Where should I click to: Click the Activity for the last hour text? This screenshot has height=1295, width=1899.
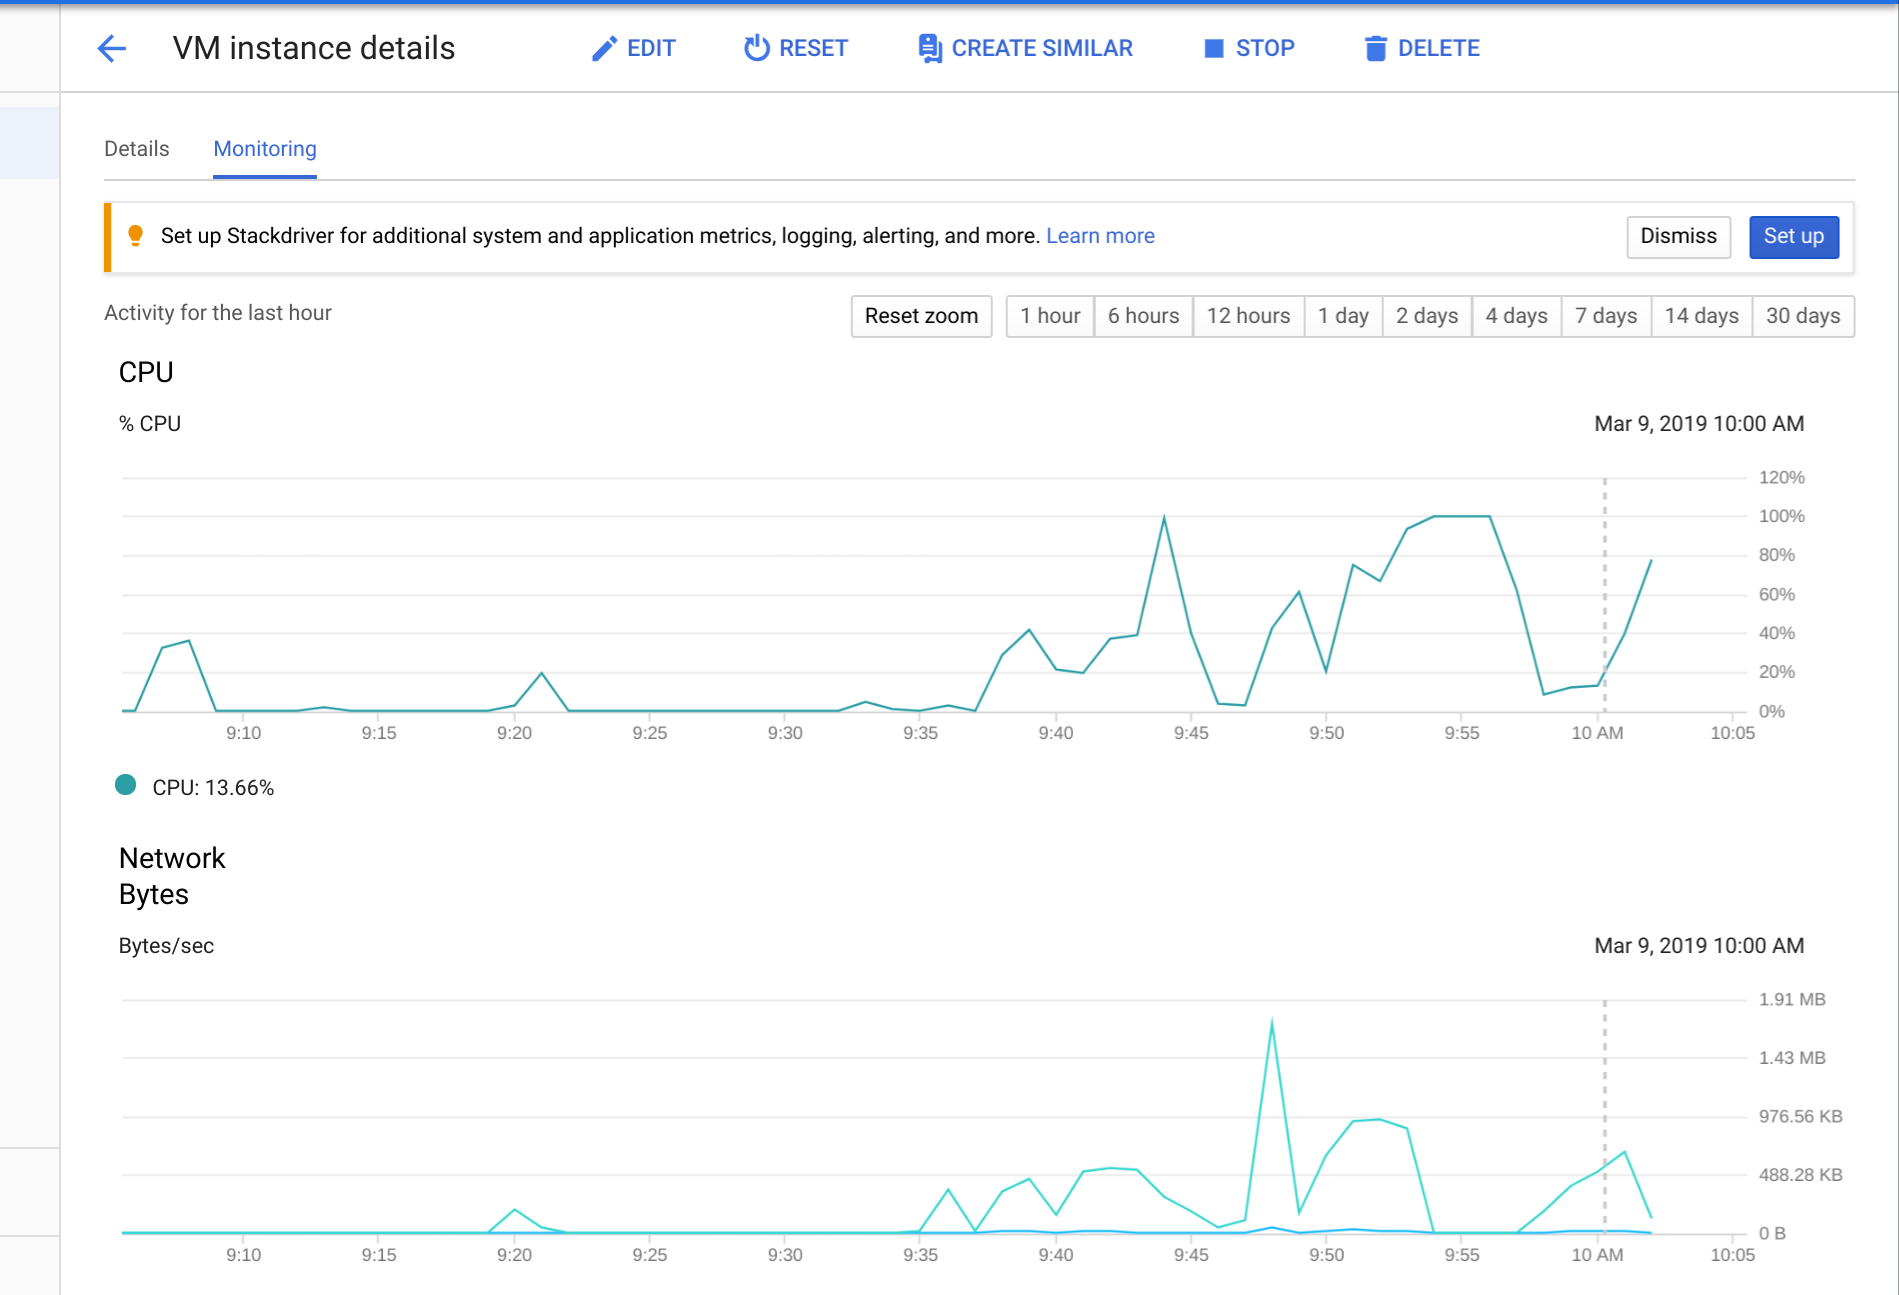(x=218, y=313)
